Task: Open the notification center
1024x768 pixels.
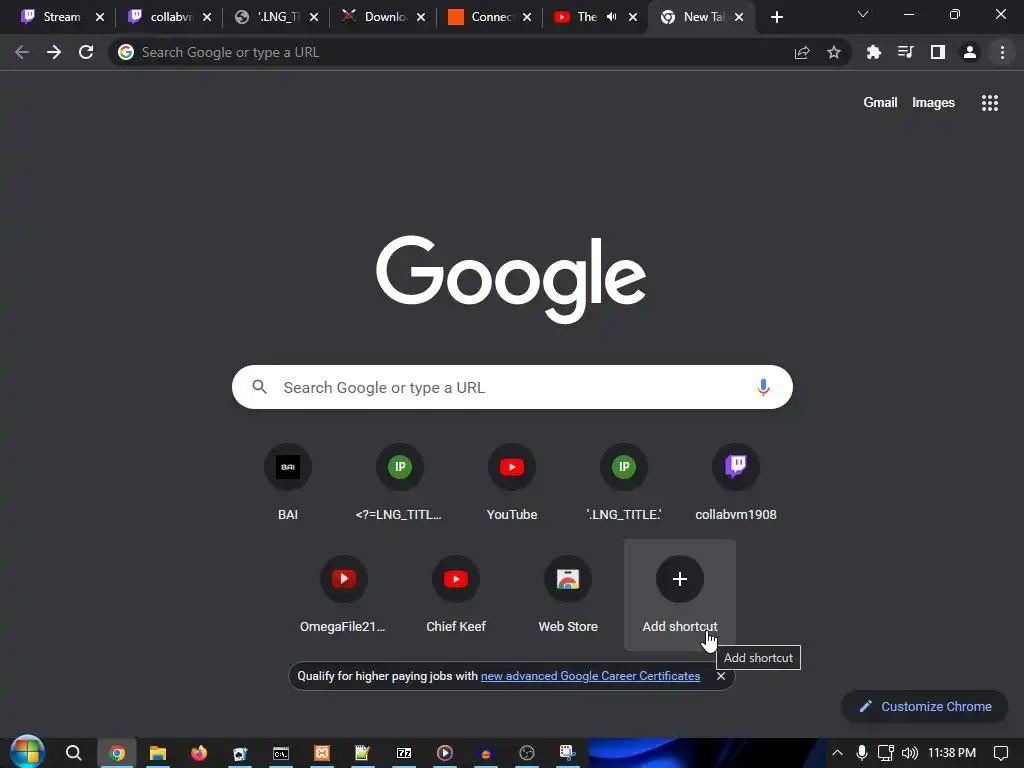Action: tap(1000, 753)
